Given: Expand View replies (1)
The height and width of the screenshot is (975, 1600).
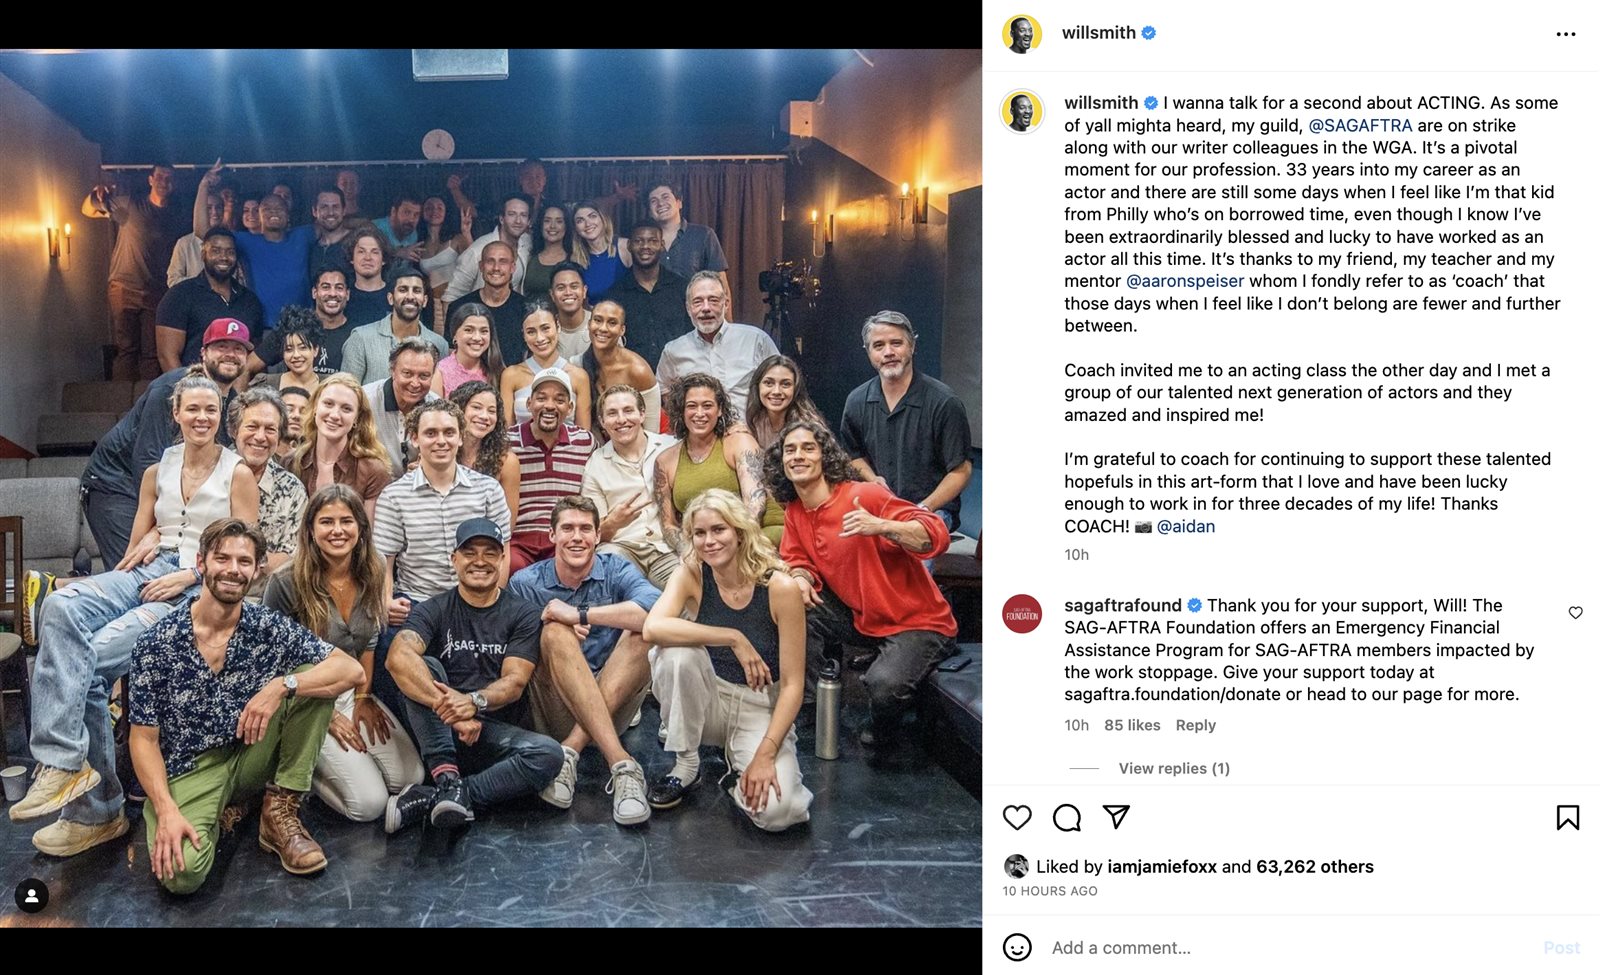Looking at the screenshot, I should (x=1174, y=768).
